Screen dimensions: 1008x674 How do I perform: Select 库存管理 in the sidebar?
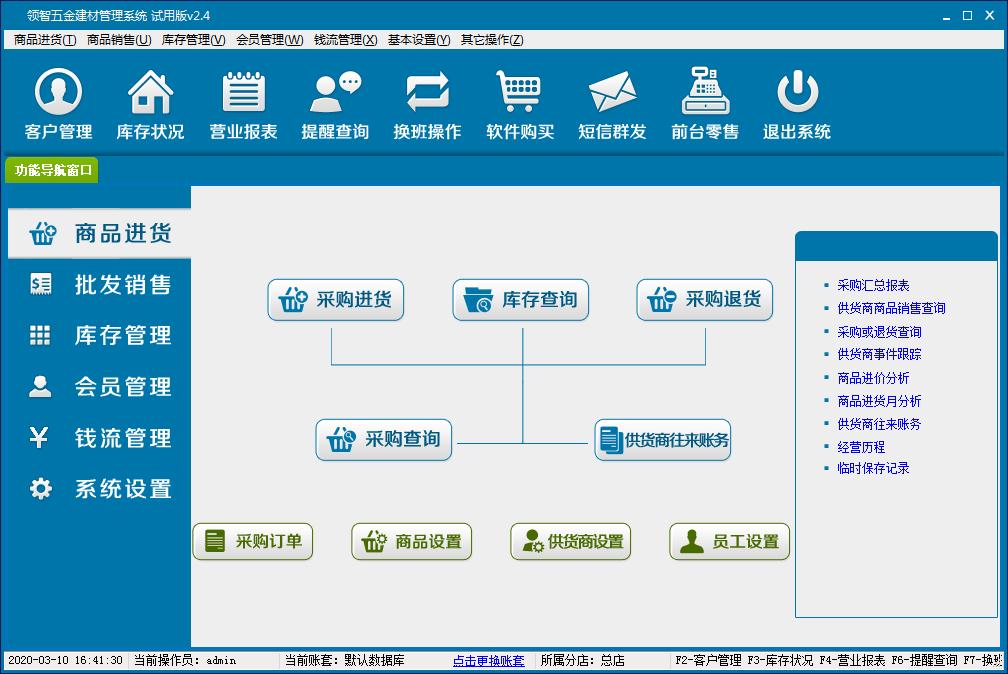pyautogui.click(x=100, y=335)
